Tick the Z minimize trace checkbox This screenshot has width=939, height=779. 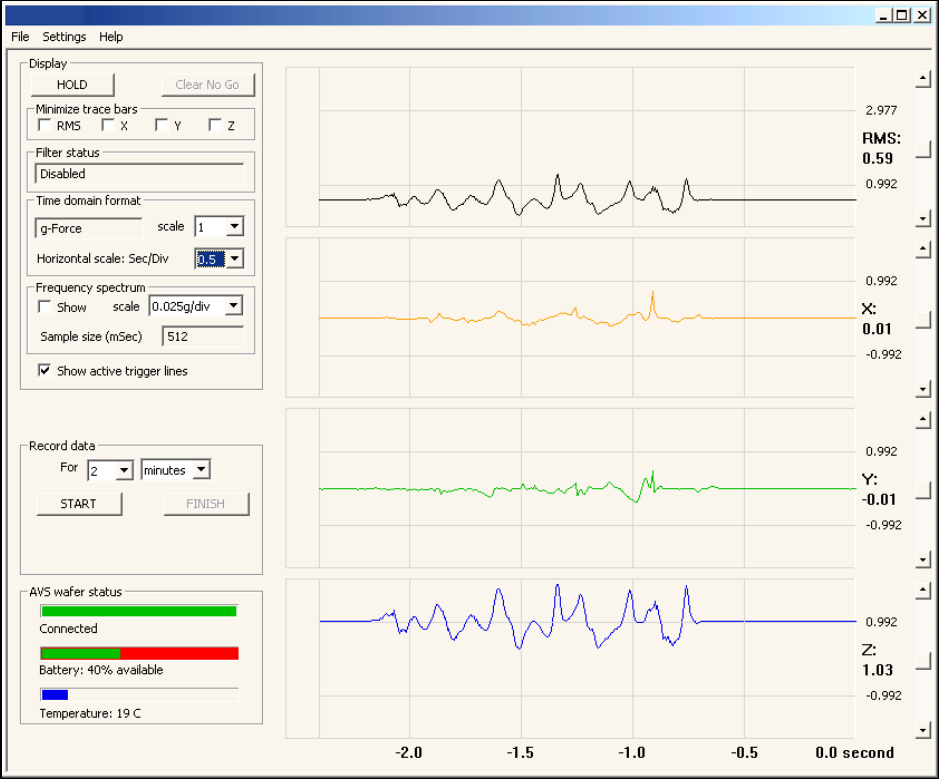pos(215,125)
